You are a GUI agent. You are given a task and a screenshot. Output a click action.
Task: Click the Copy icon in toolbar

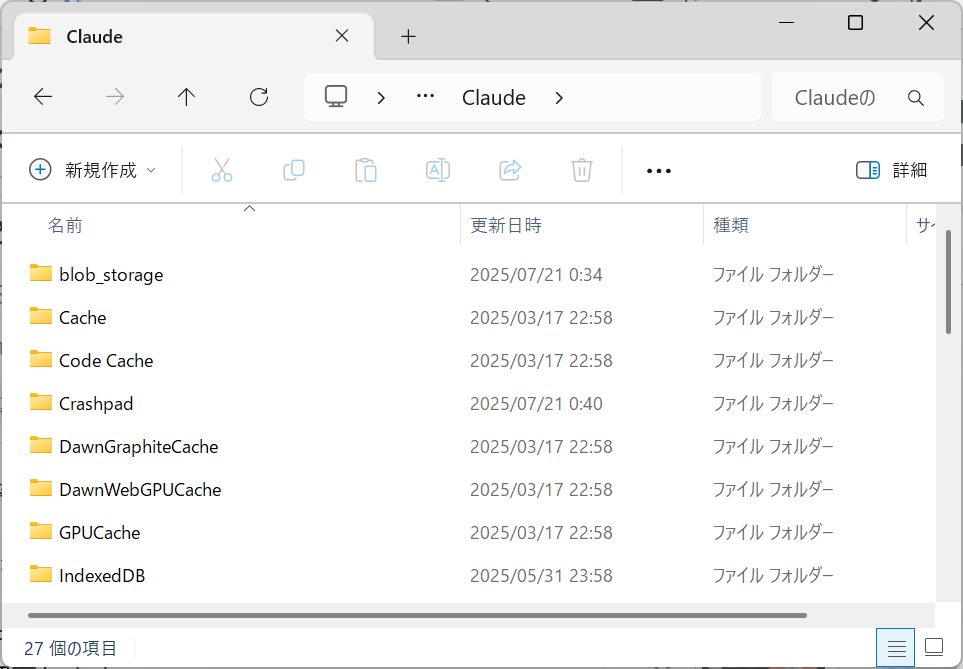point(294,170)
